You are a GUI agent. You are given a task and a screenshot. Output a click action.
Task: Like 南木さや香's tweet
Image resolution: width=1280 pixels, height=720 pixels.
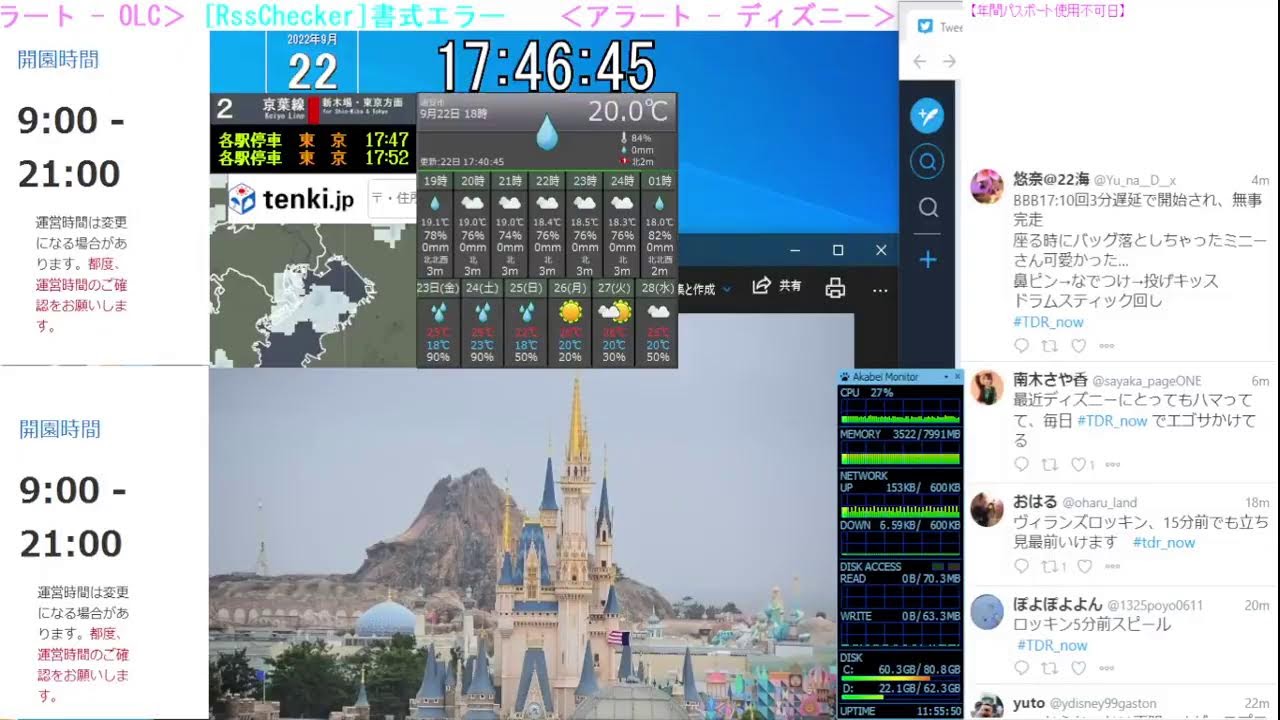(x=1078, y=464)
